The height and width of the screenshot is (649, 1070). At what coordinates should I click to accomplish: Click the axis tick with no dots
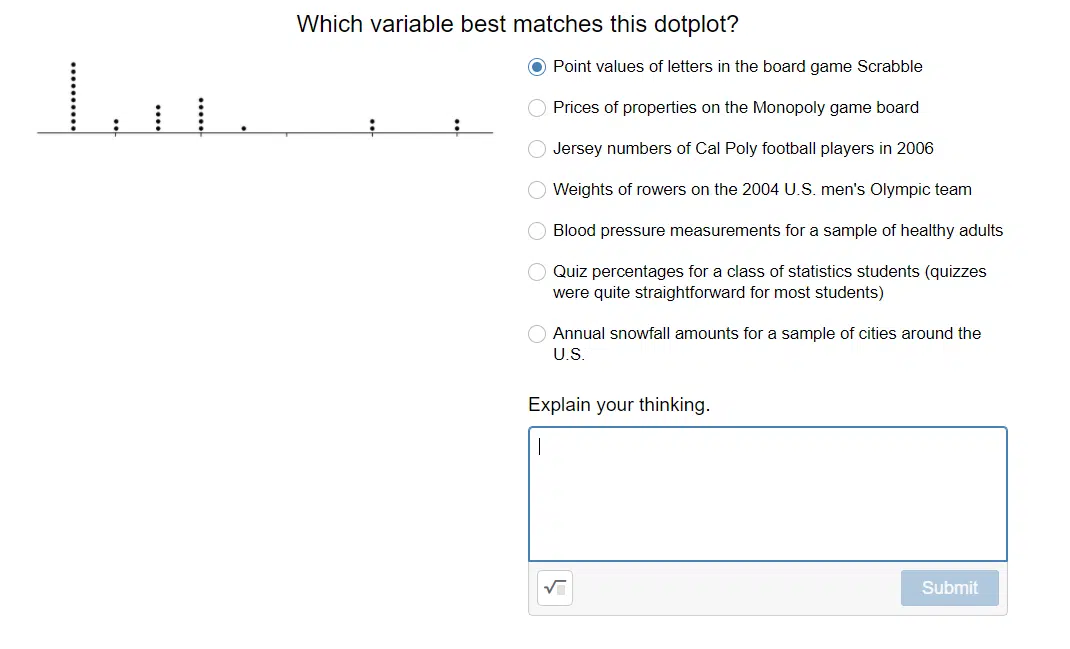287,134
